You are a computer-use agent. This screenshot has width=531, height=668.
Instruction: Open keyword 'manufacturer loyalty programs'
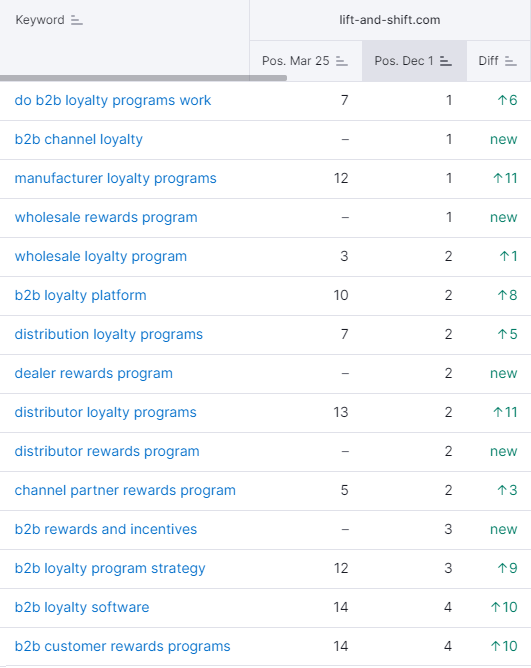[x=115, y=179]
